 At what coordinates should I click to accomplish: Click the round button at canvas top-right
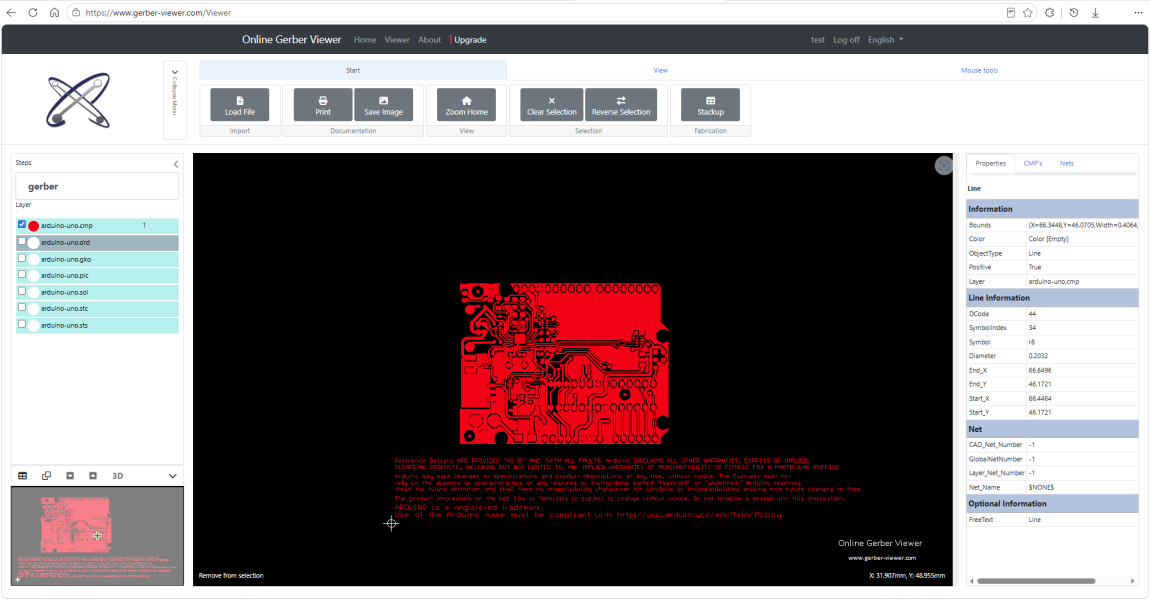point(943,166)
